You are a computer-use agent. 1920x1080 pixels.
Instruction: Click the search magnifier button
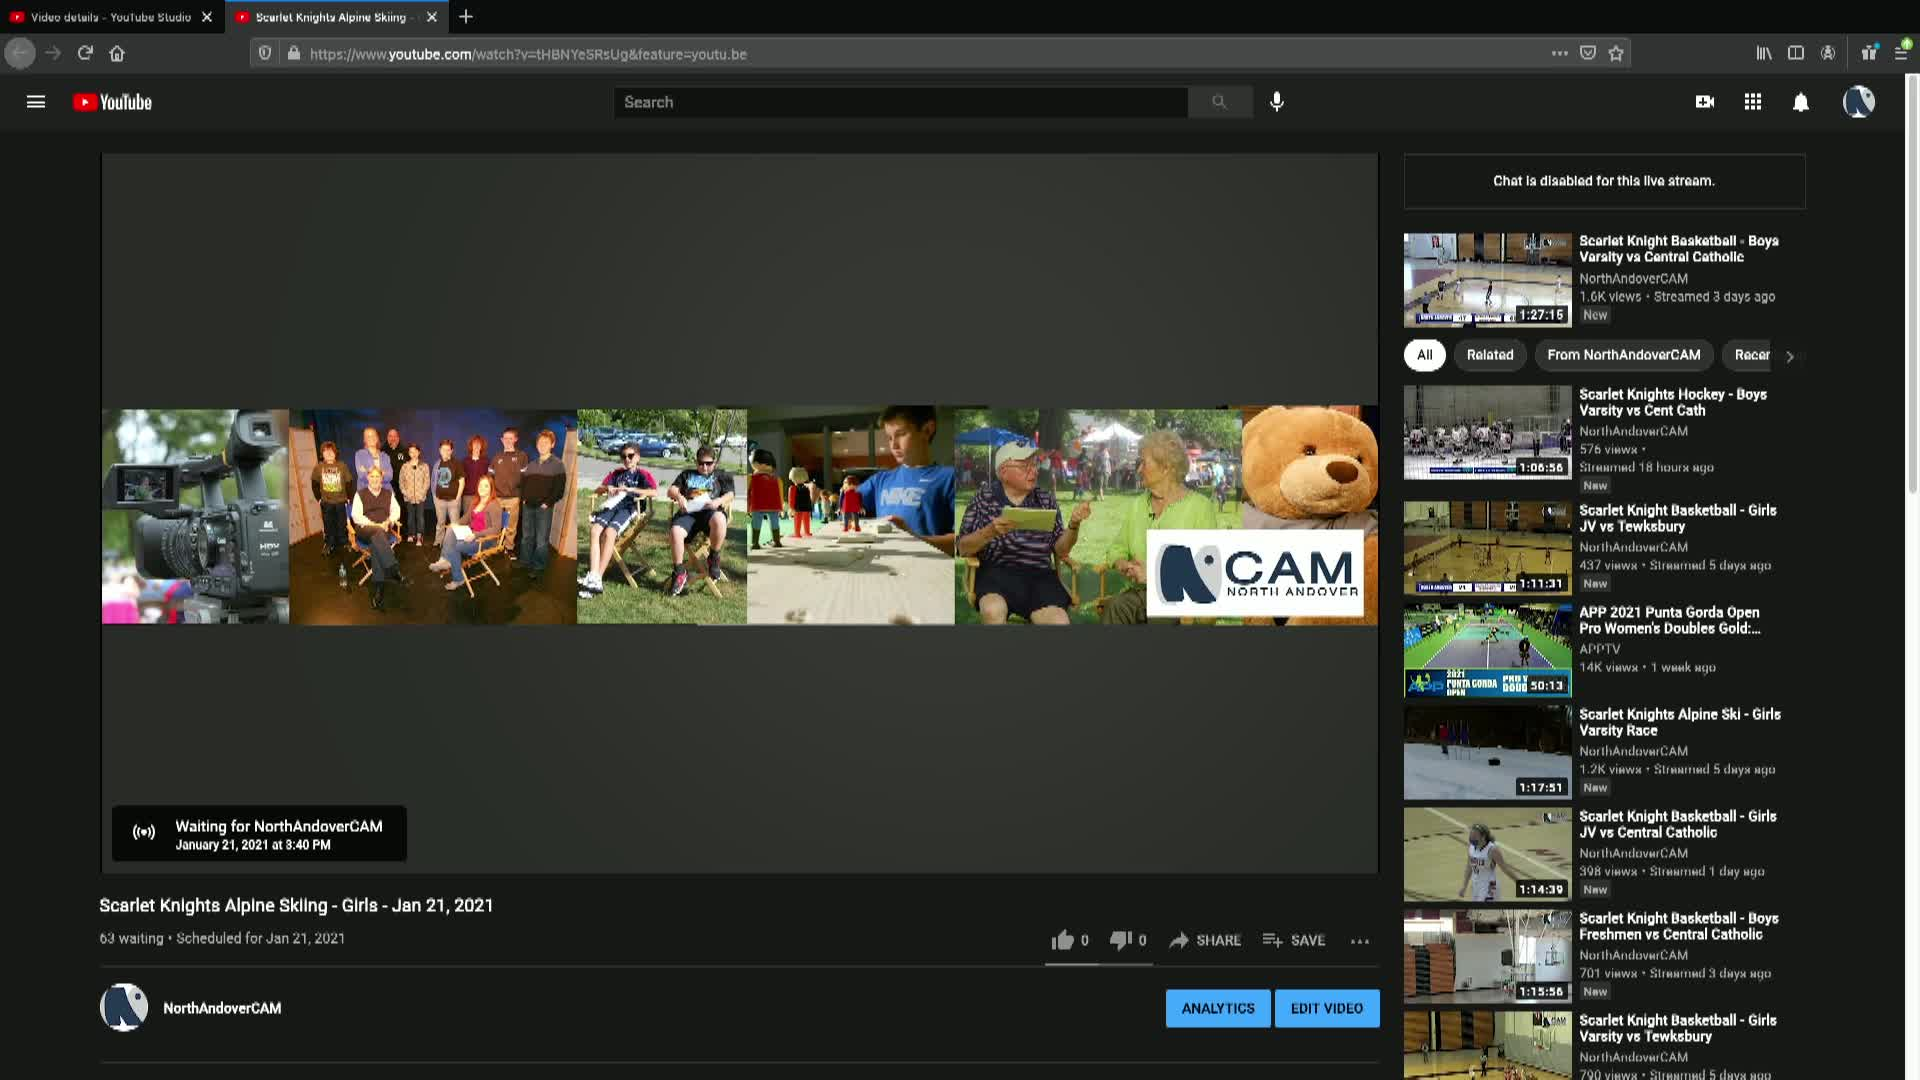pos(1219,102)
